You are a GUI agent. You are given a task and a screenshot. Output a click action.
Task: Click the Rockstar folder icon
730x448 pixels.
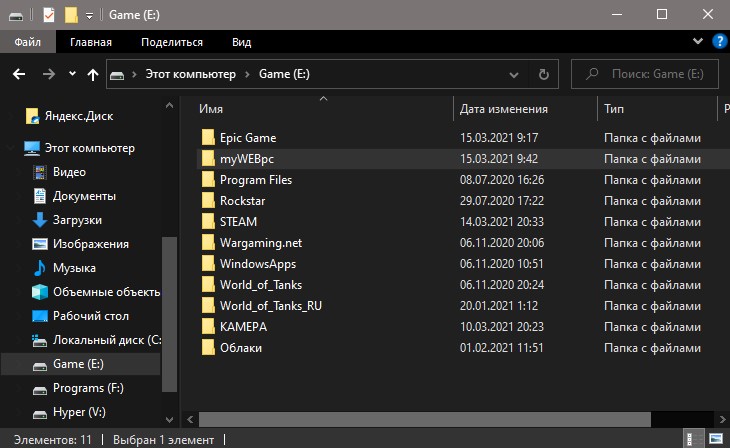point(208,201)
